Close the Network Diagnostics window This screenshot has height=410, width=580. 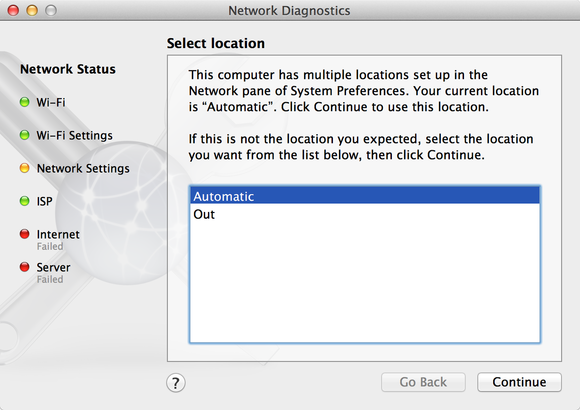click(13, 10)
